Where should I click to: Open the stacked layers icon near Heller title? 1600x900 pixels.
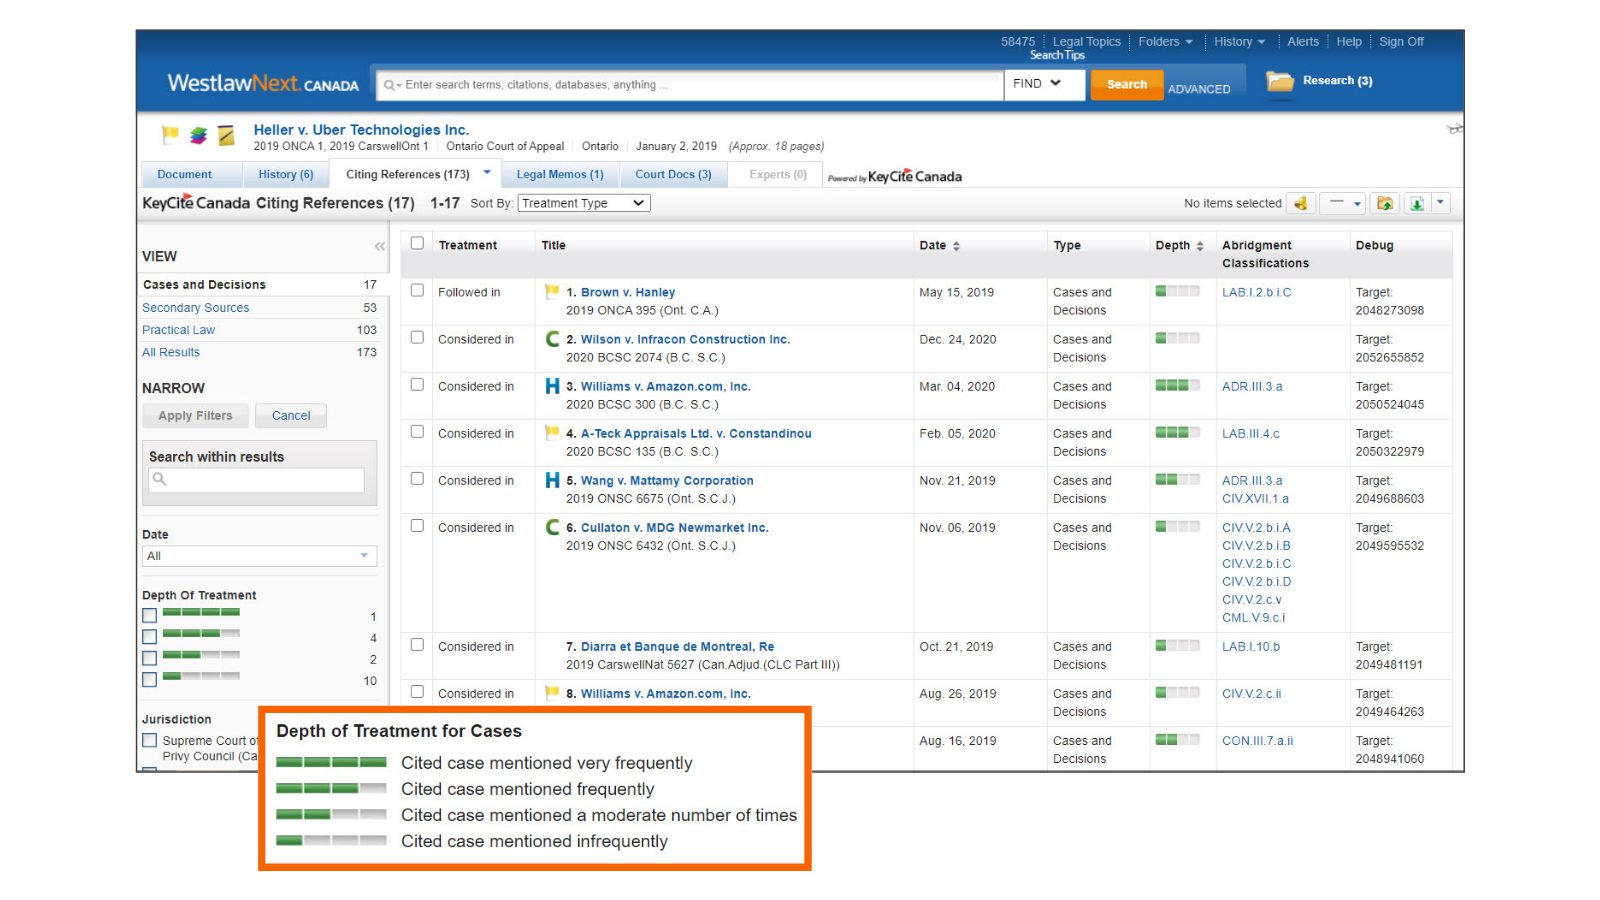click(x=198, y=135)
